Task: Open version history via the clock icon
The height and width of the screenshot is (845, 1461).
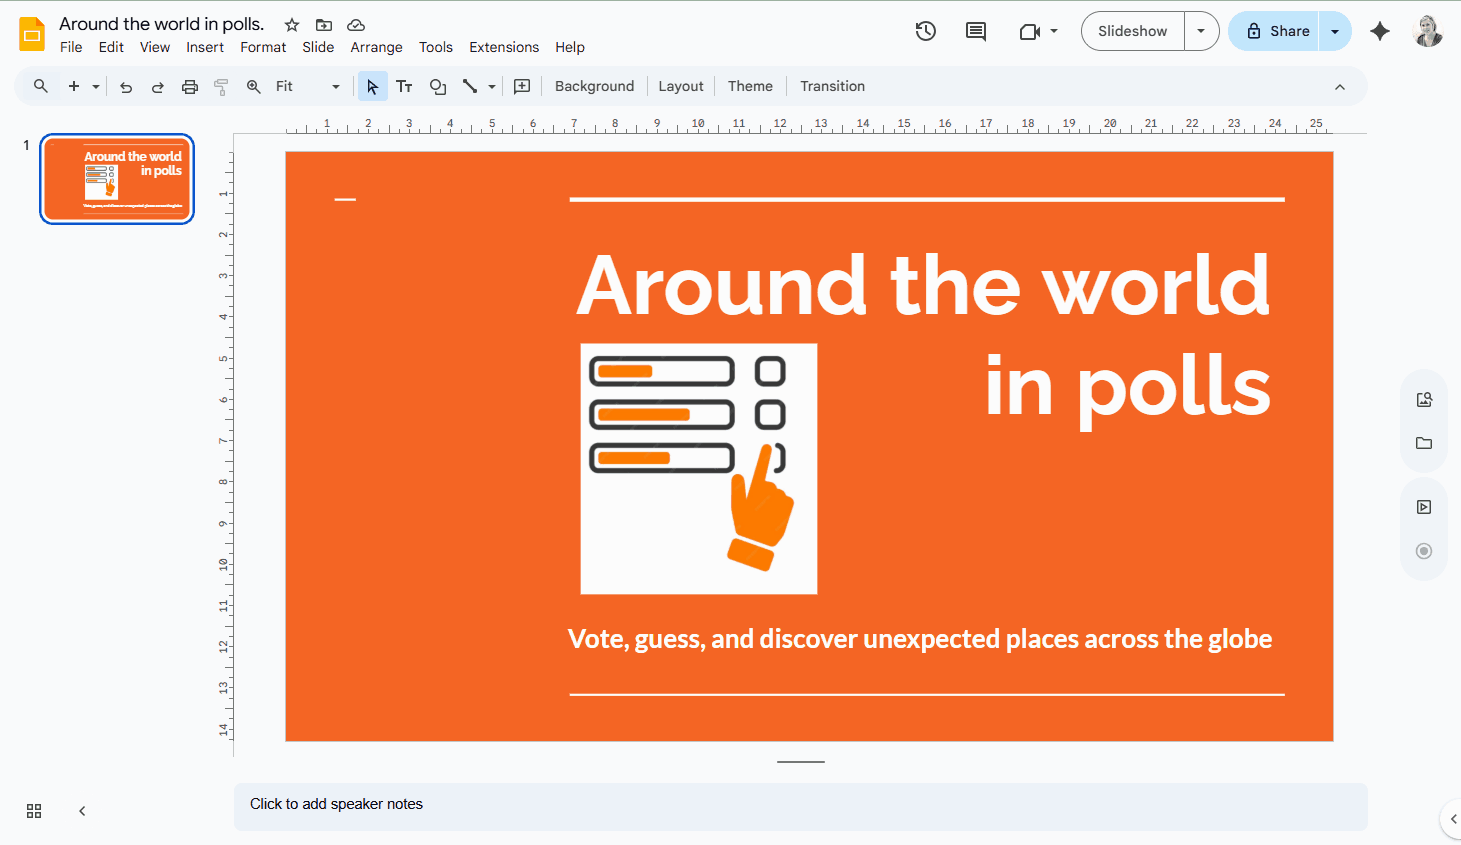Action: (x=925, y=31)
